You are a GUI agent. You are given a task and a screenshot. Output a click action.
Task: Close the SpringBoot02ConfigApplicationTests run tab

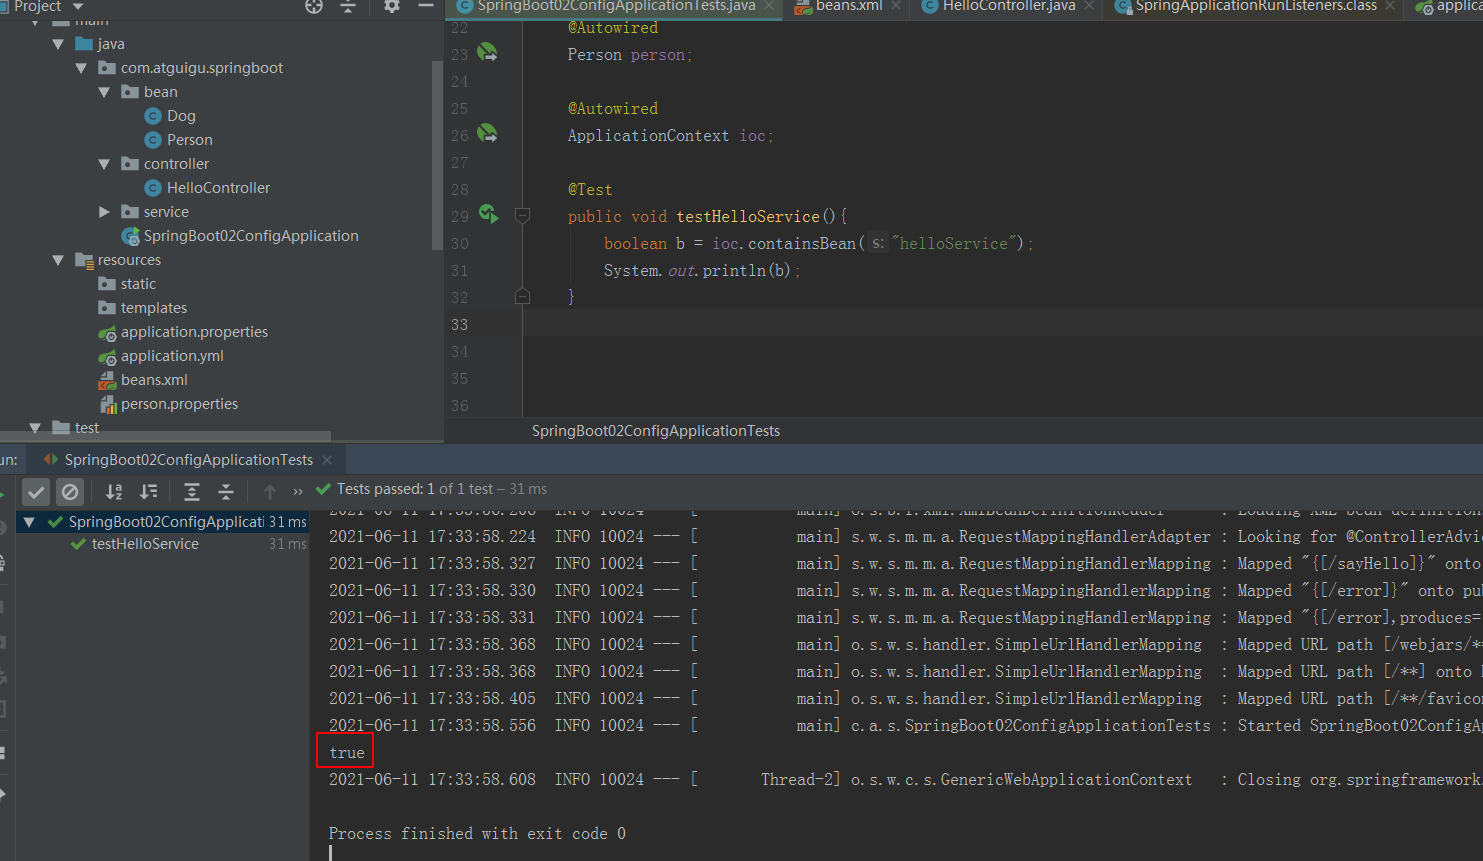pos(327,460)
